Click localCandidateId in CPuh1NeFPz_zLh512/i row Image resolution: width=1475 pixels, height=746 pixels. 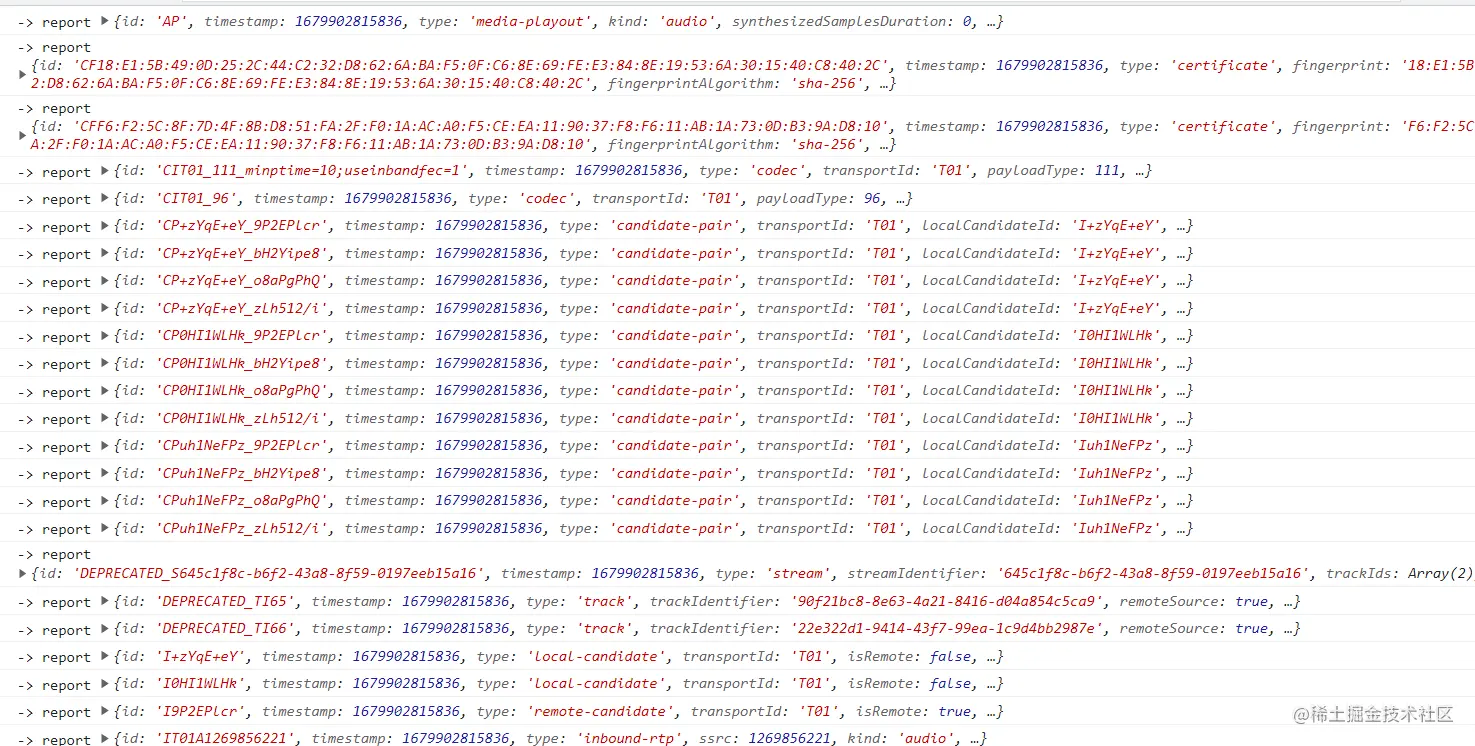point(1041,529)
